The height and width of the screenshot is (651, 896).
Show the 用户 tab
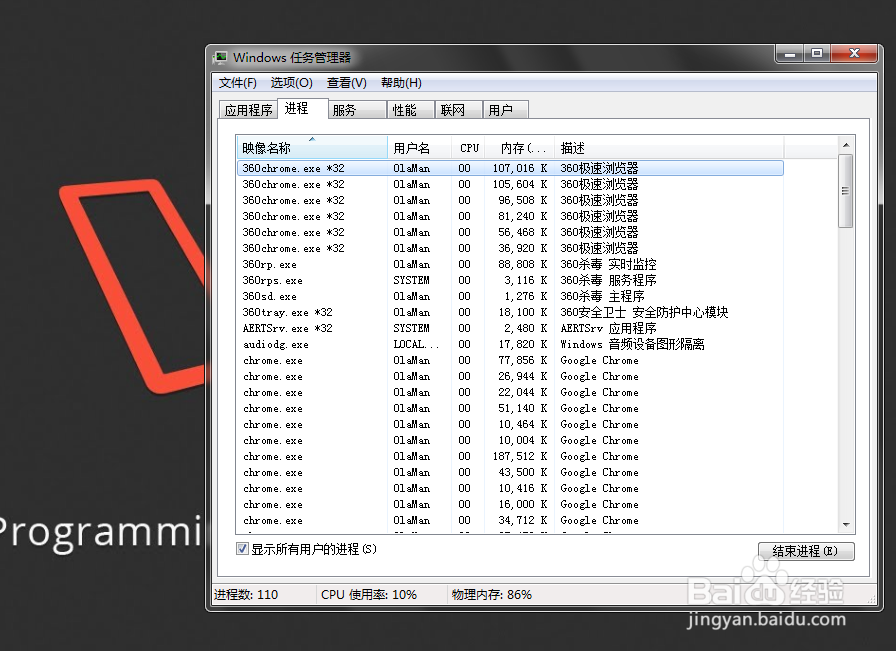(x=506, y=110)
